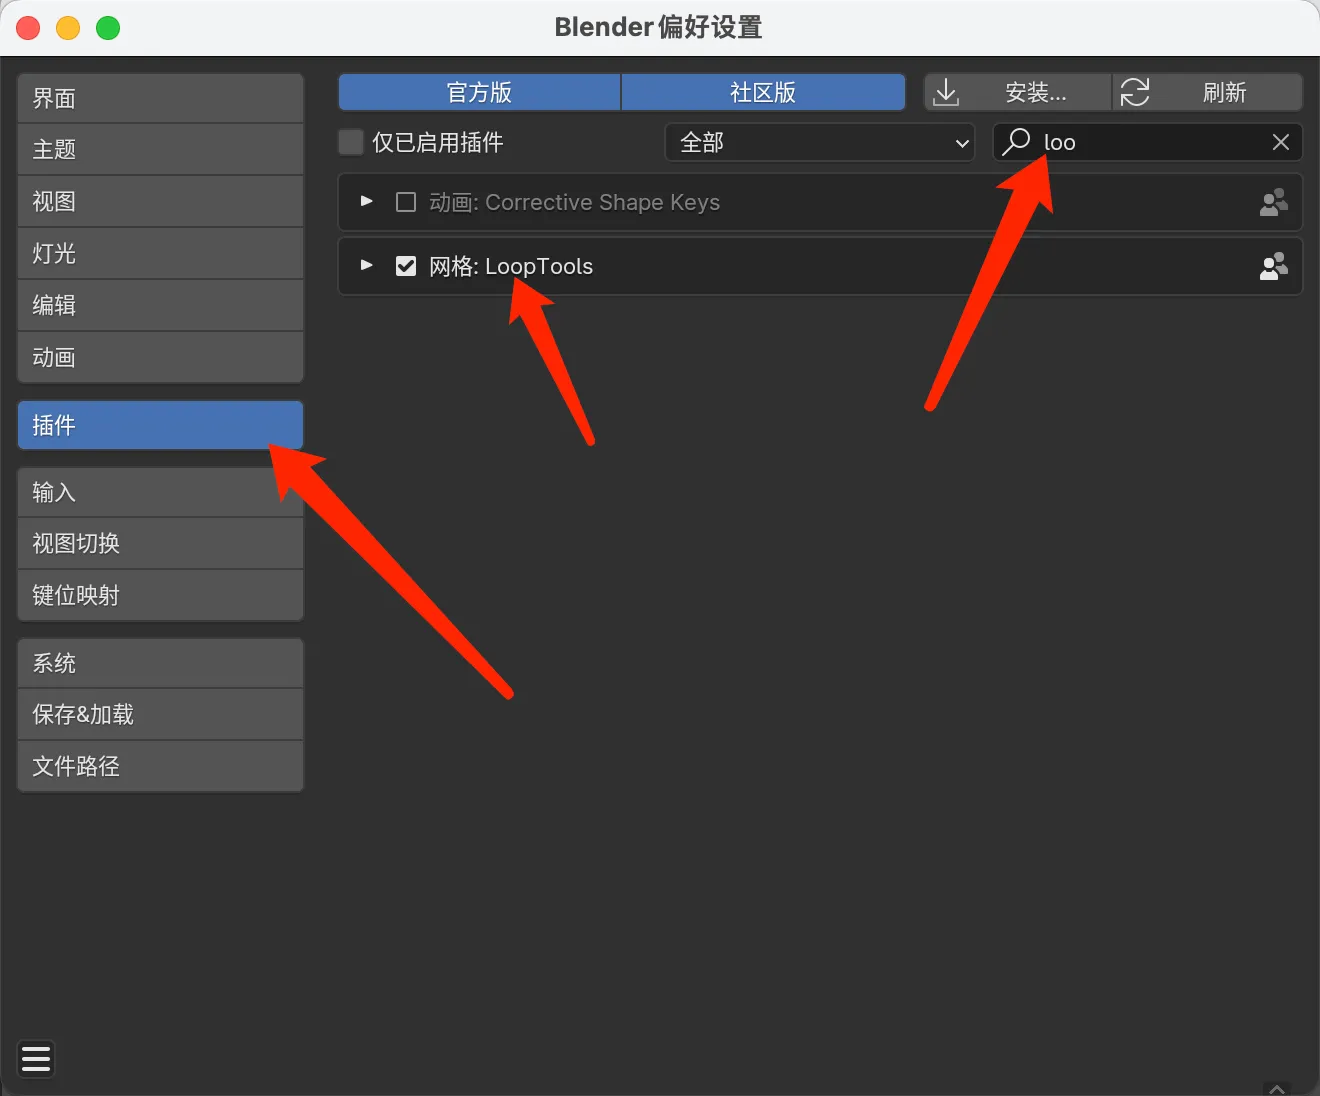Open the 保存&加载 section
This screenshot has height=1096, width=1320.
pyautogui.click(x=160, y=715)
